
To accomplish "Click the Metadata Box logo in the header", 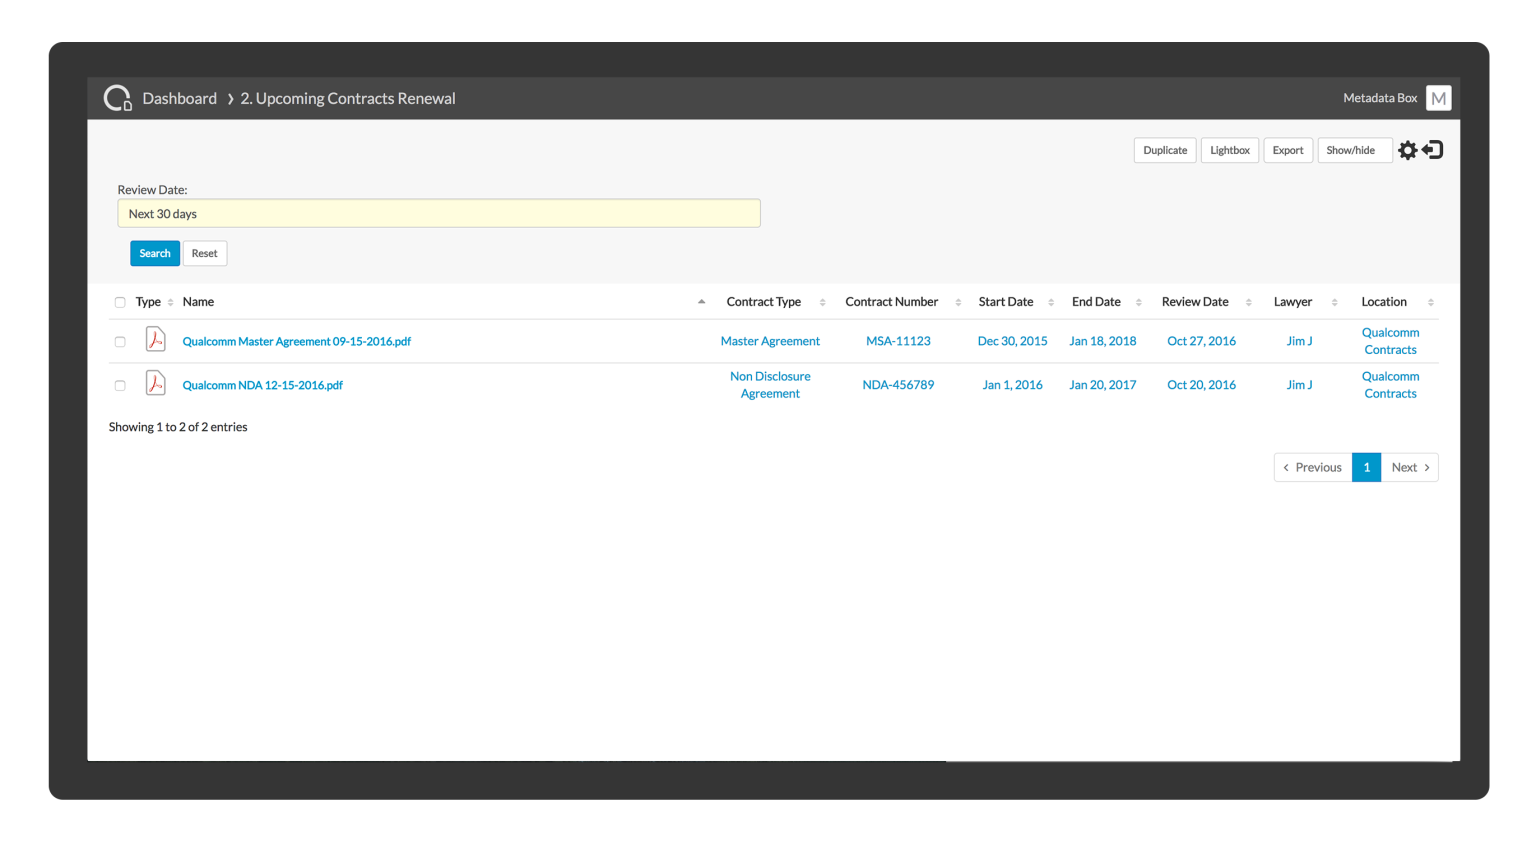I will (x=119, y=97).
